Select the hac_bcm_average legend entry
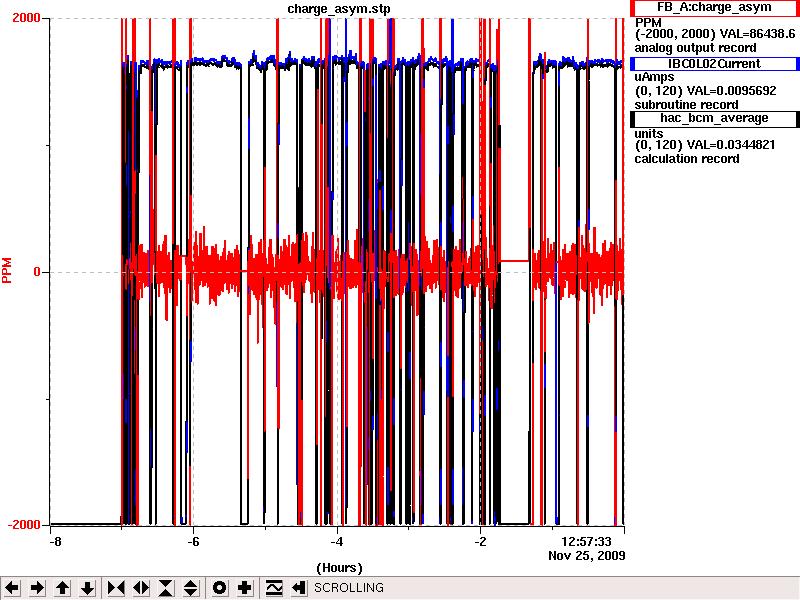Image resolution: width=800 pixels, height=600 pixels. pyautogui.click(x=714, y=118)
